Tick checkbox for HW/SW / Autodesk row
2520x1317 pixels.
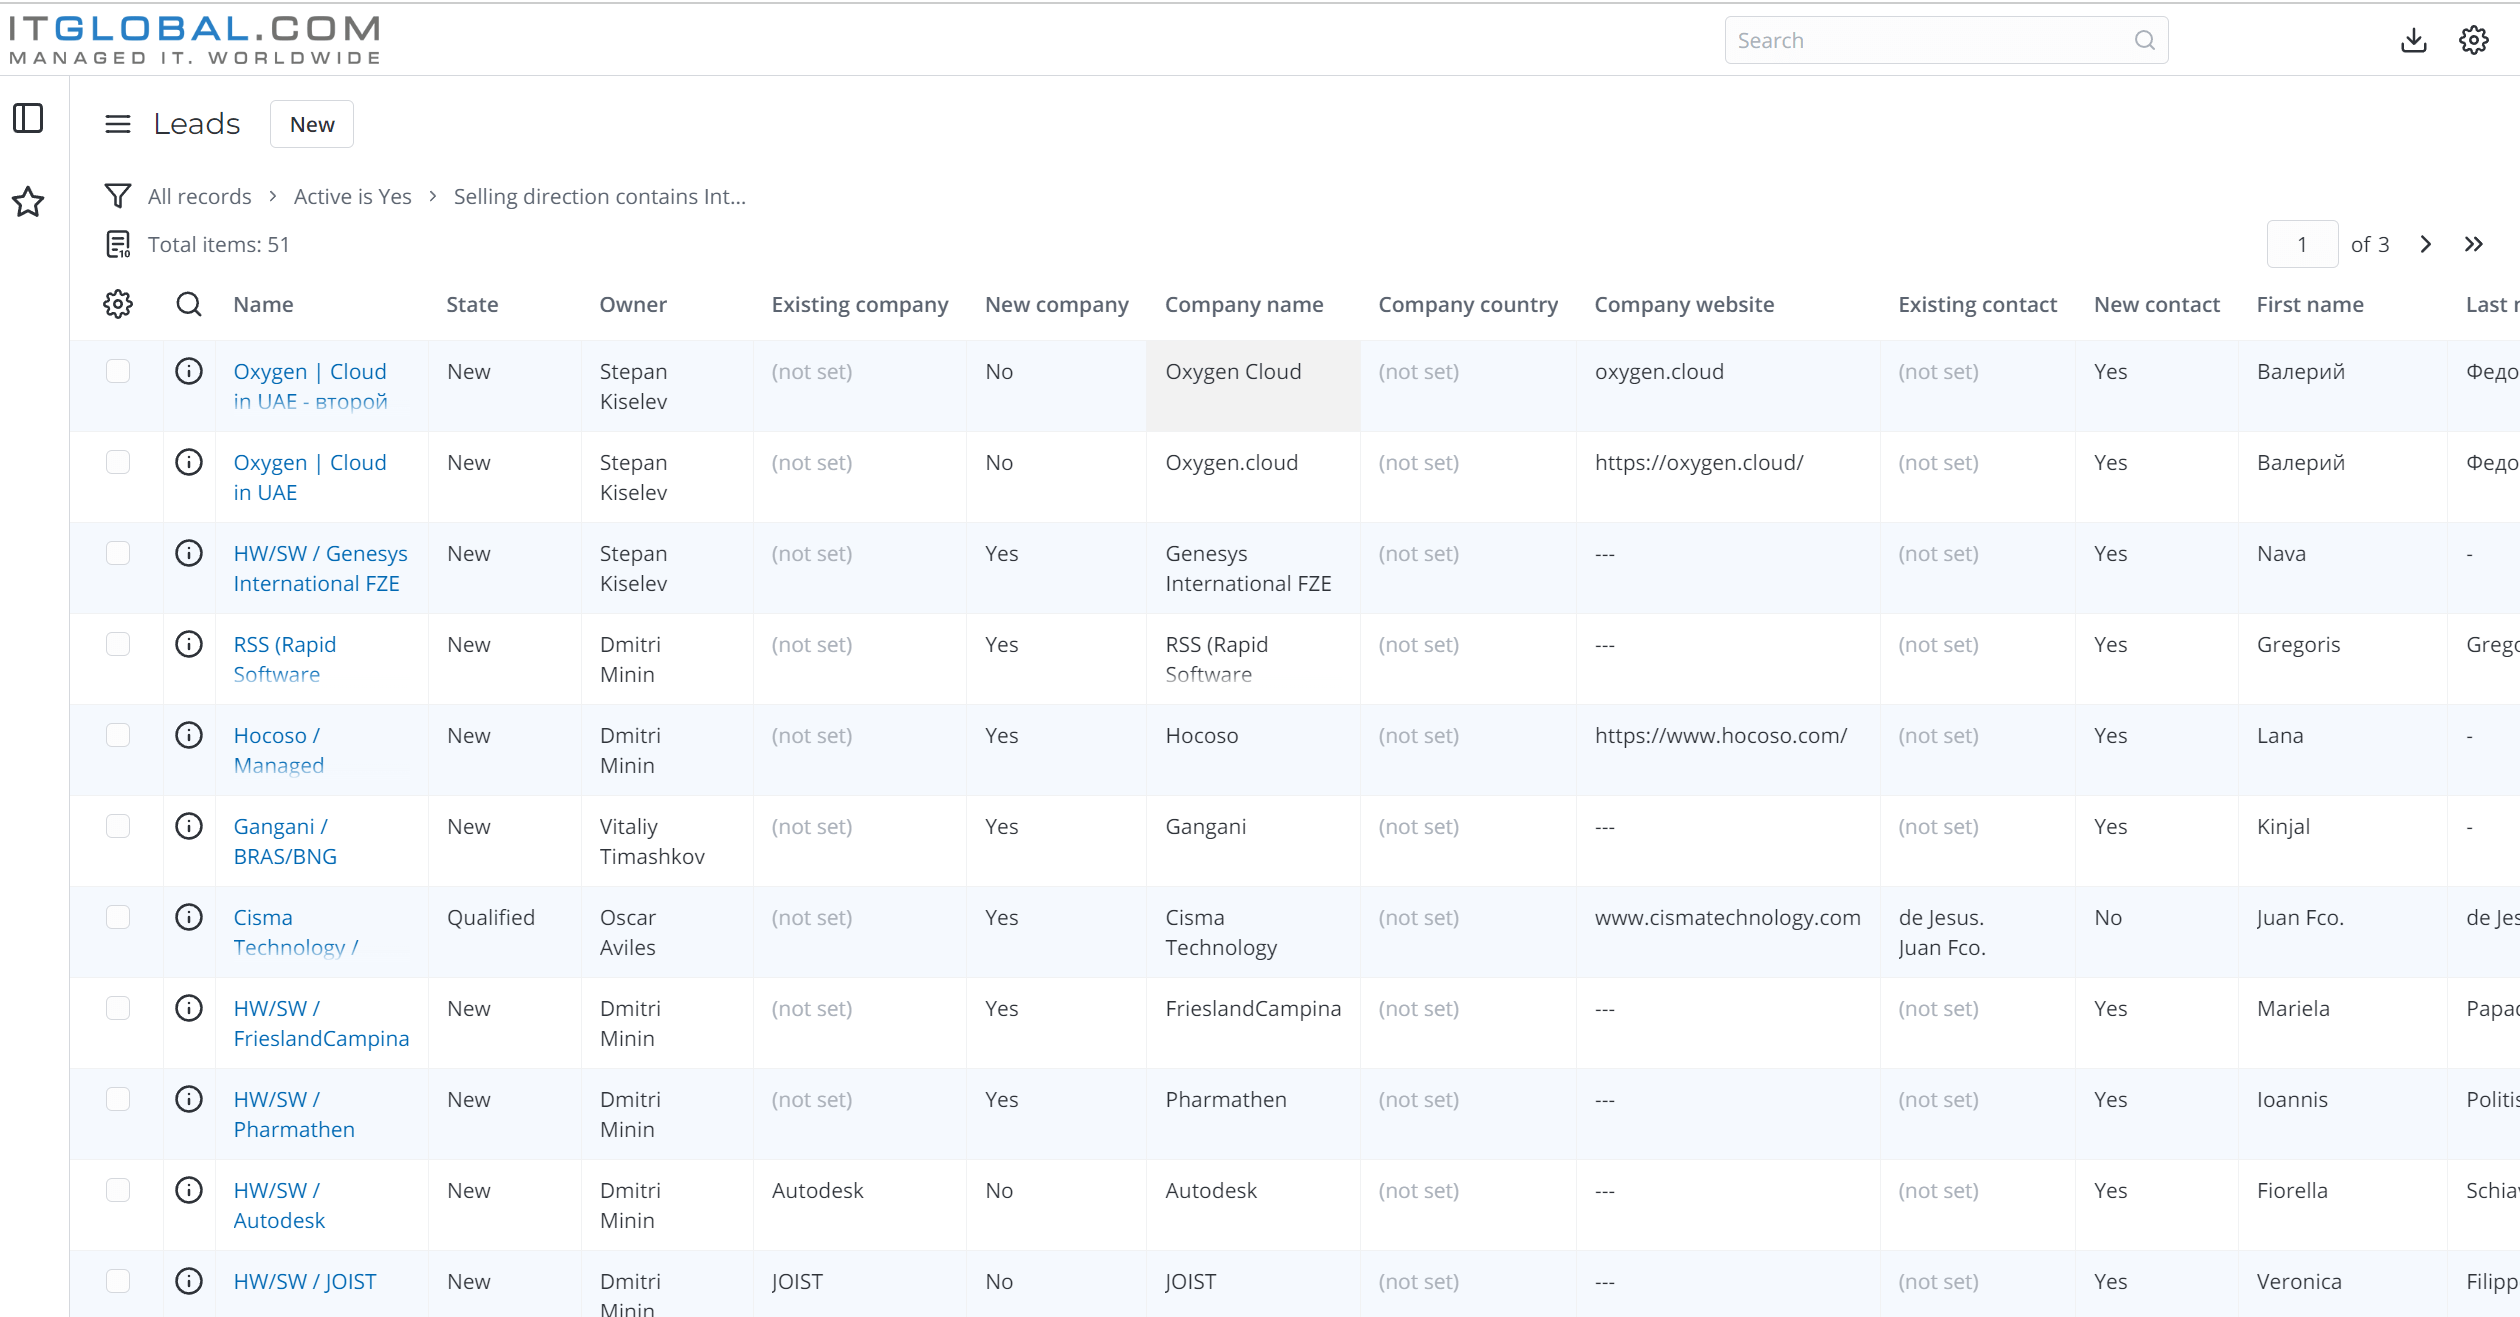(x=118, y=1190)
